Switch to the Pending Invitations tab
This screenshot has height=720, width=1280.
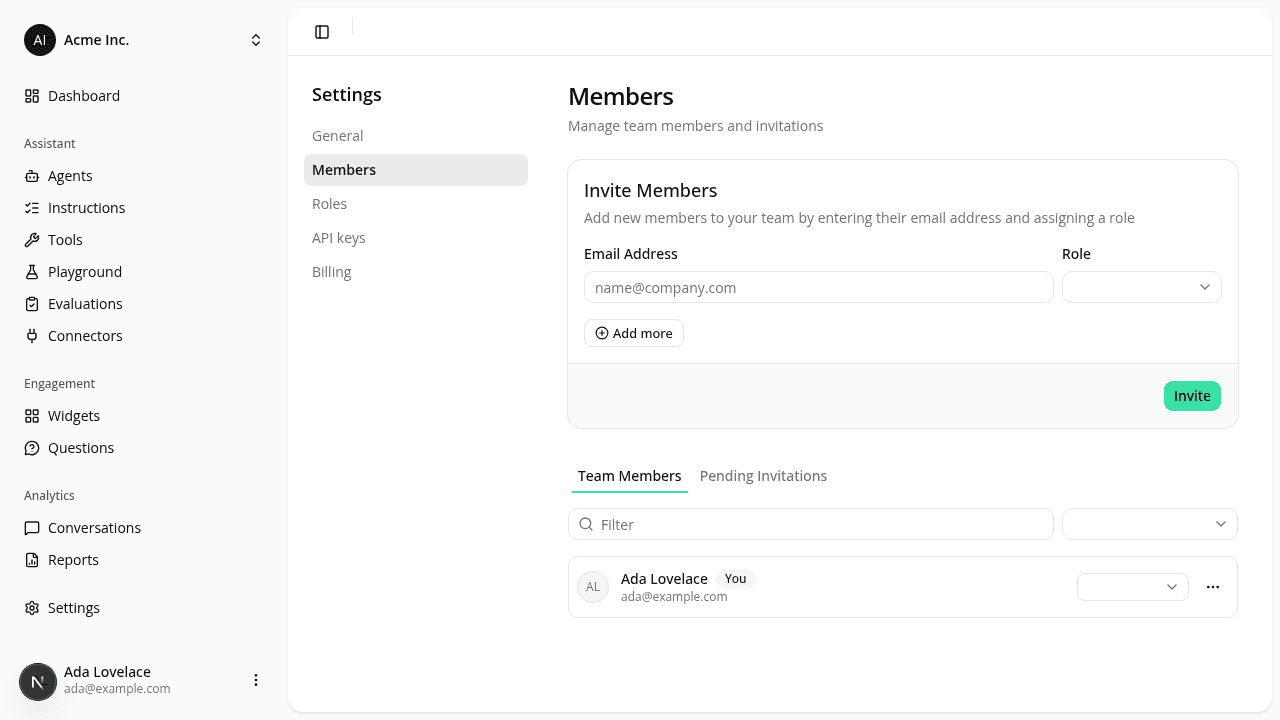pyautogui.click(x=763, y=476)
